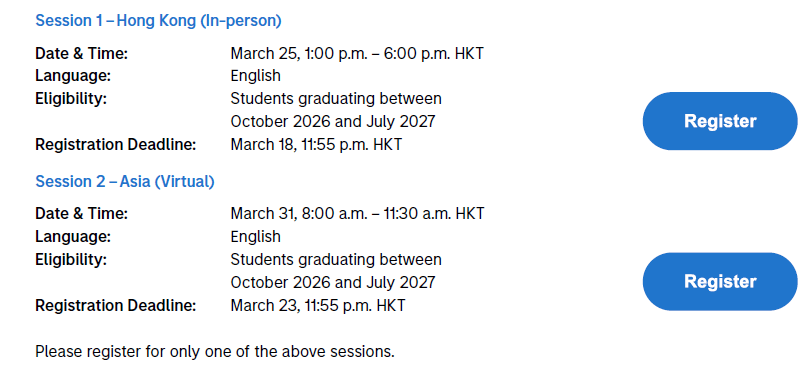Click Session 1's Date & Time label
The width and height of the screenshot is (805, 381).
tap(81, 53)
